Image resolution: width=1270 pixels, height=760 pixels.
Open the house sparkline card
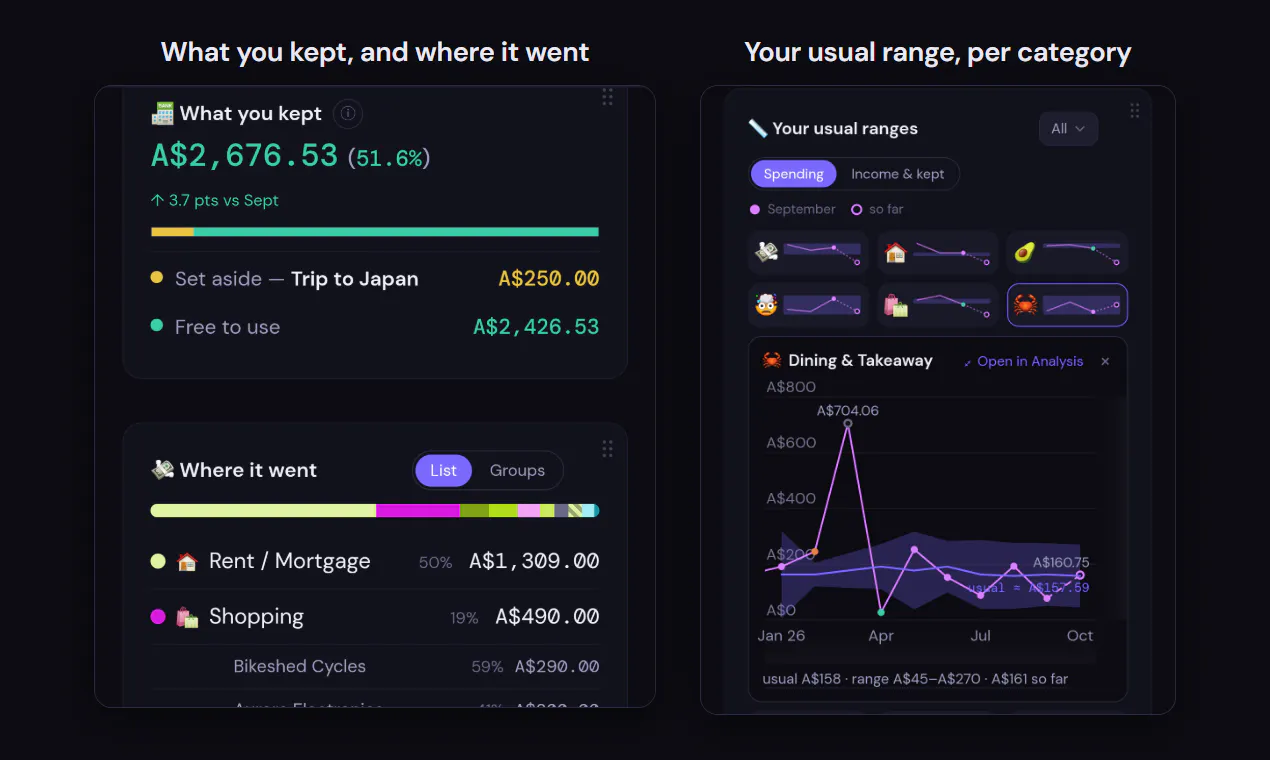938,253
